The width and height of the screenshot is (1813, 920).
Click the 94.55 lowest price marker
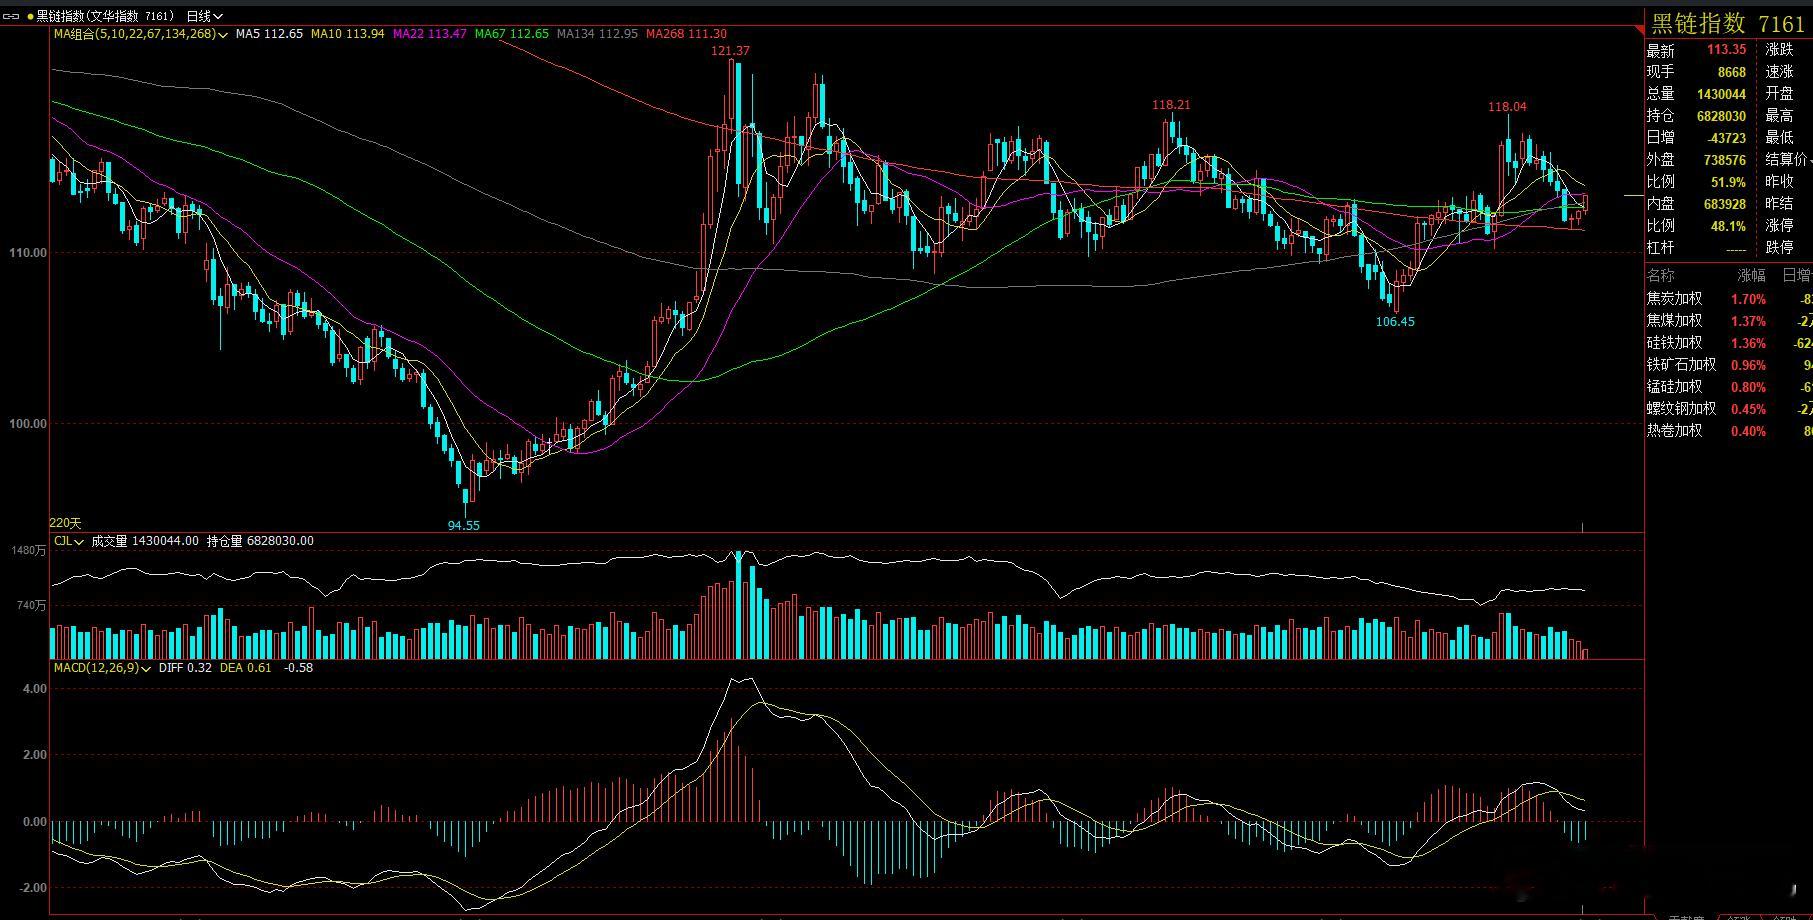[464, 525]
